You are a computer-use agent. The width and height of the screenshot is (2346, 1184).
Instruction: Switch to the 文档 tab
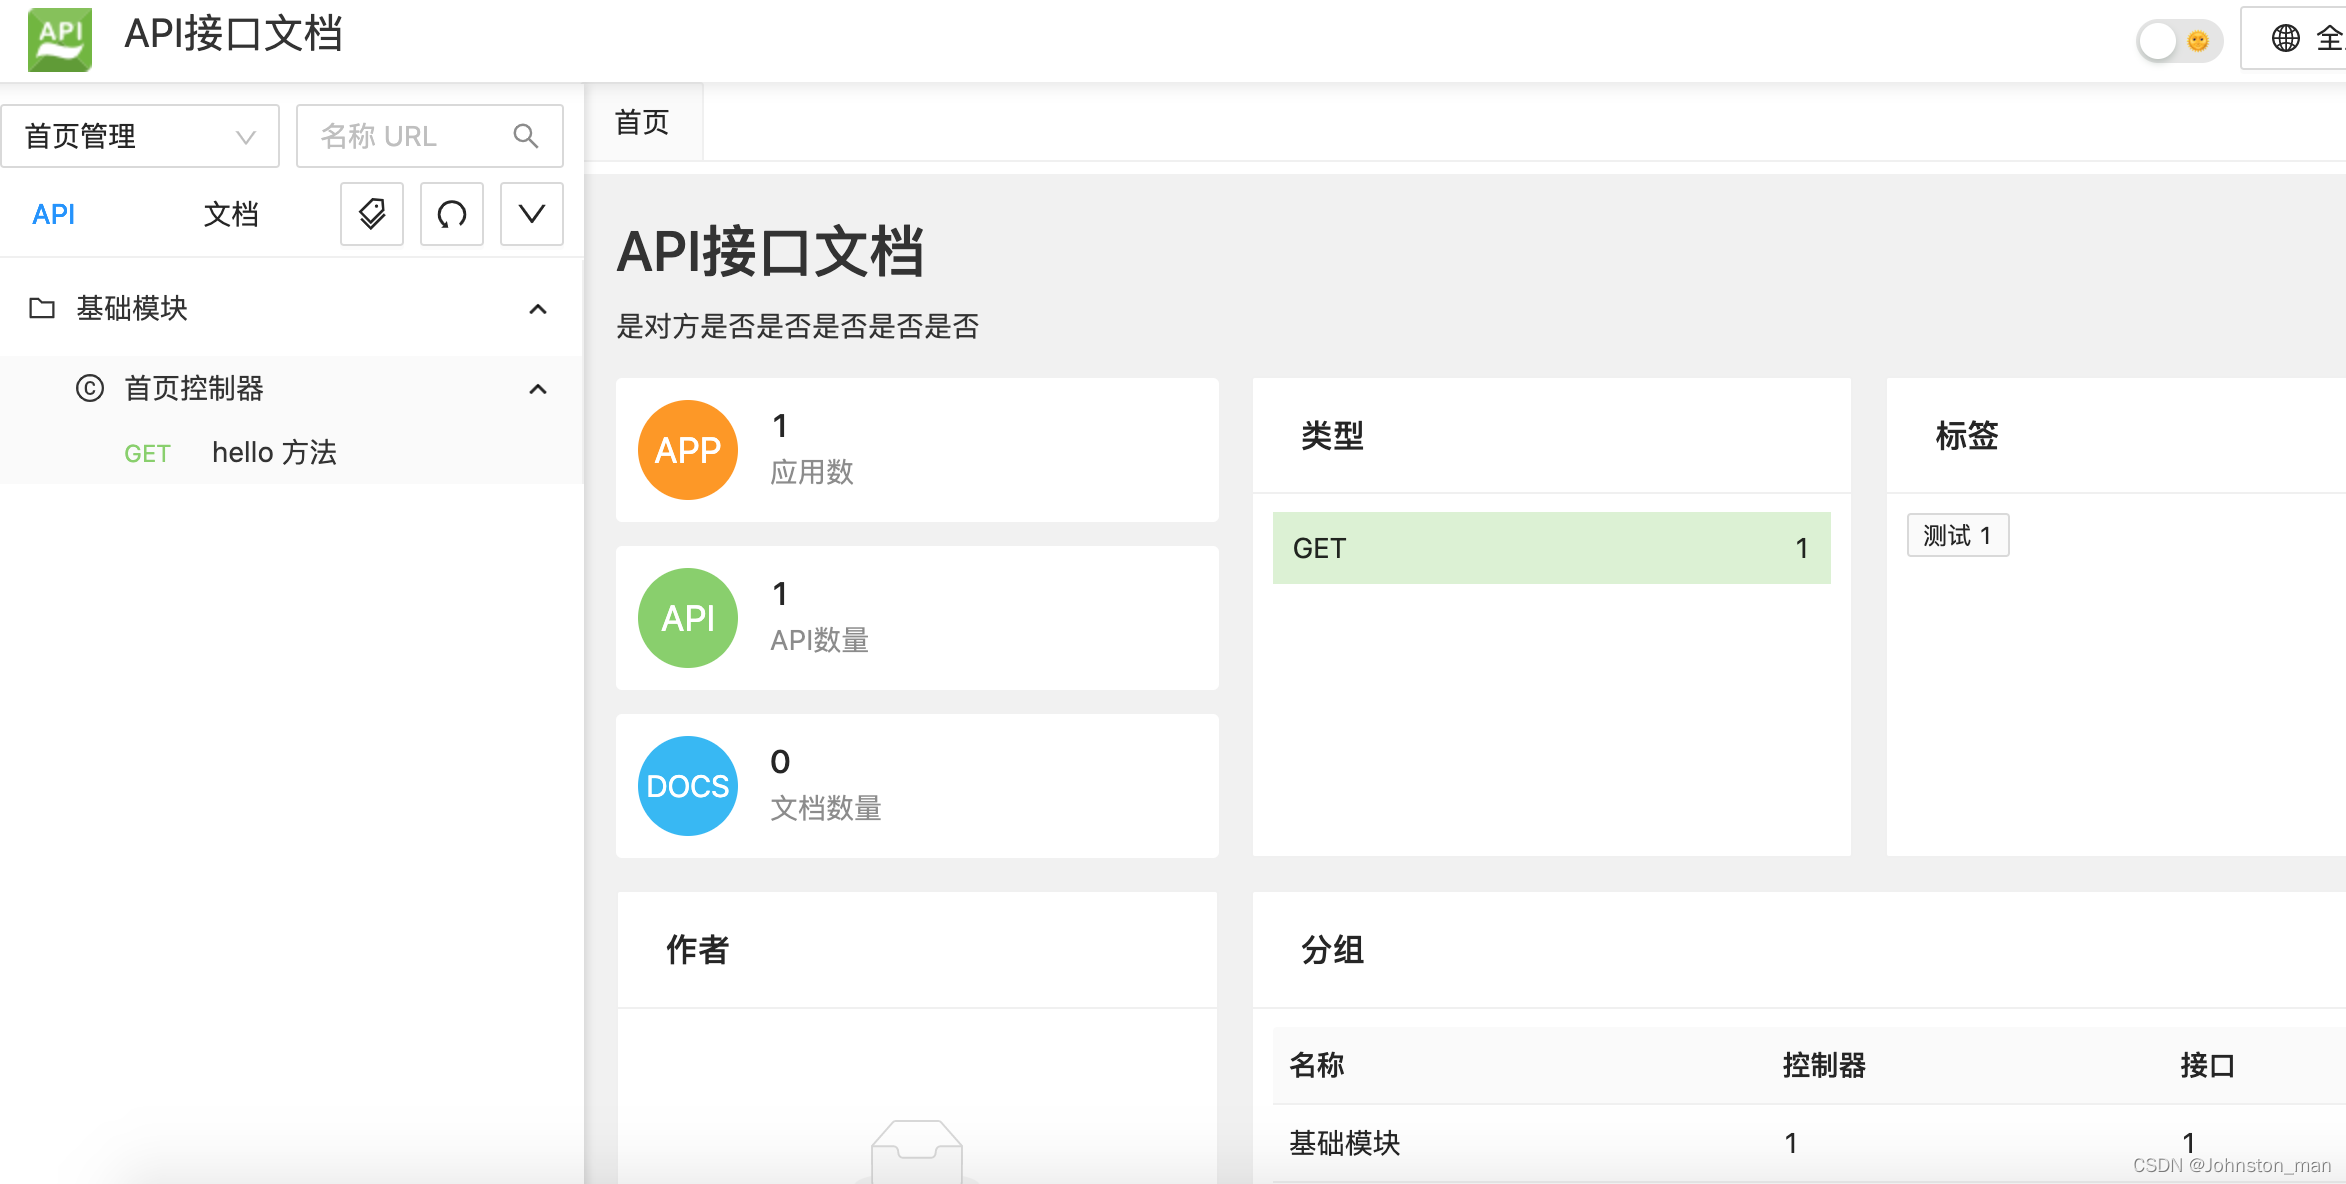coord(231,214)
